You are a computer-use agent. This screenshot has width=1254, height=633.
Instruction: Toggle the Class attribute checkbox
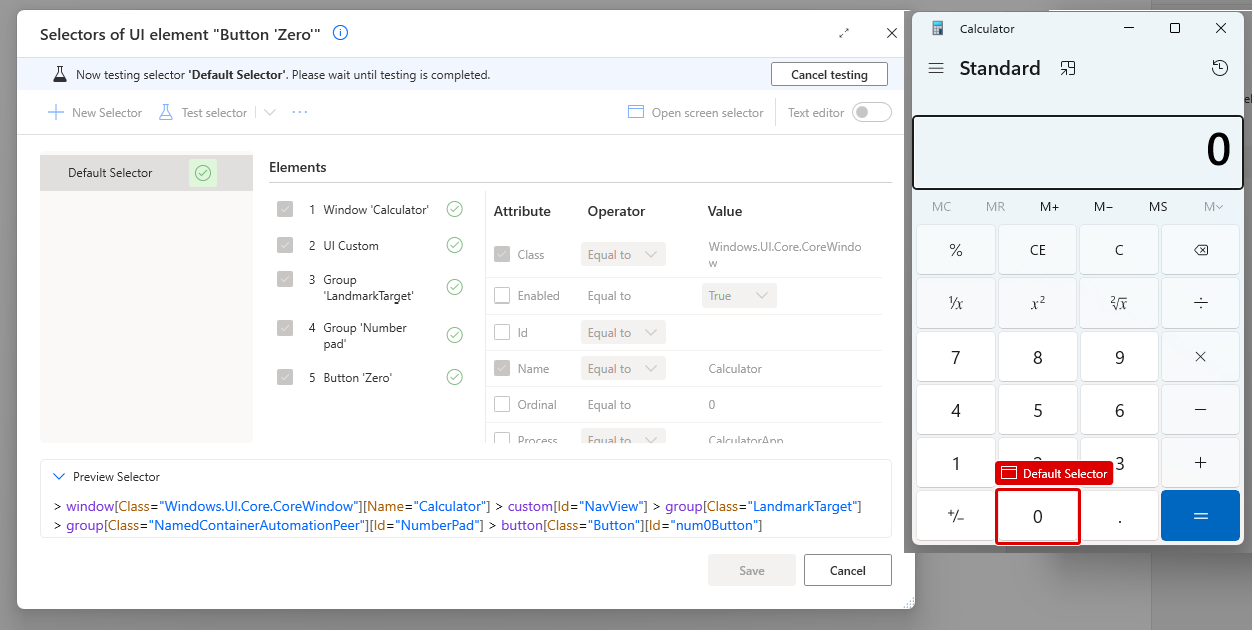point(502,254)
